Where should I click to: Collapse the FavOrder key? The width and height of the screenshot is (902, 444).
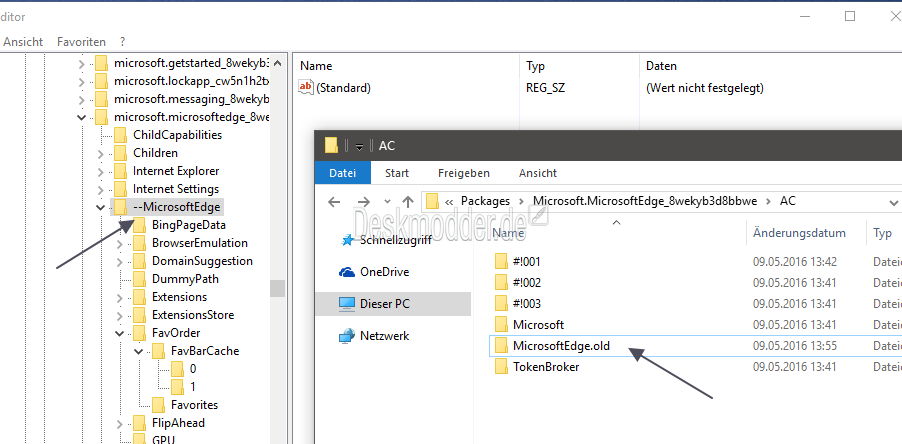coord(120,333)
